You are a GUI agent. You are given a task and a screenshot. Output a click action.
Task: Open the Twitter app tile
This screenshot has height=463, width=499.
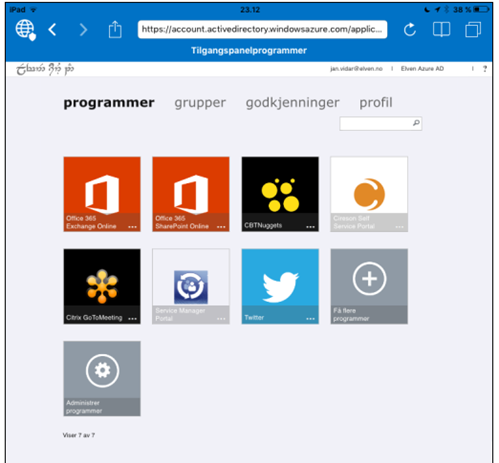pyautogui.click(x=280, y=286)
